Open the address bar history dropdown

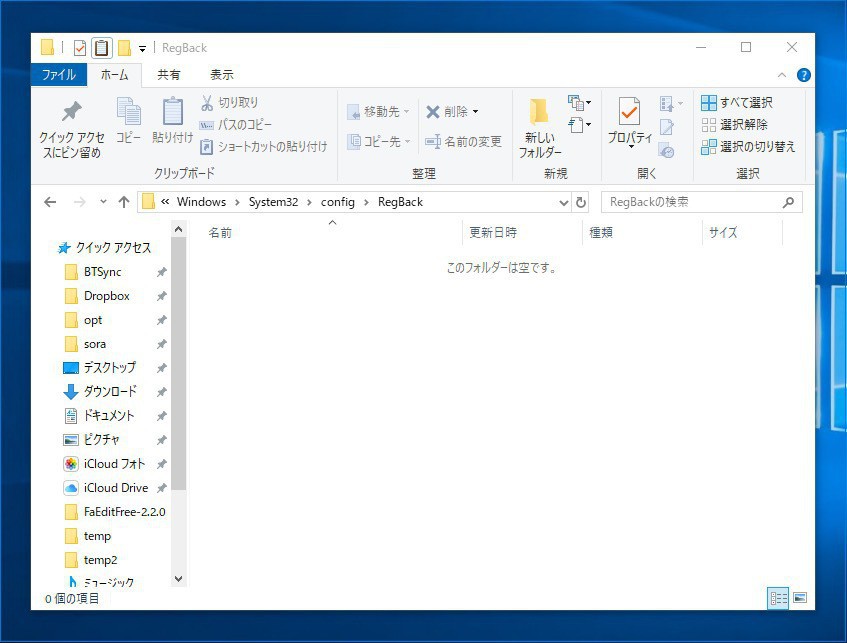[563, 202]
